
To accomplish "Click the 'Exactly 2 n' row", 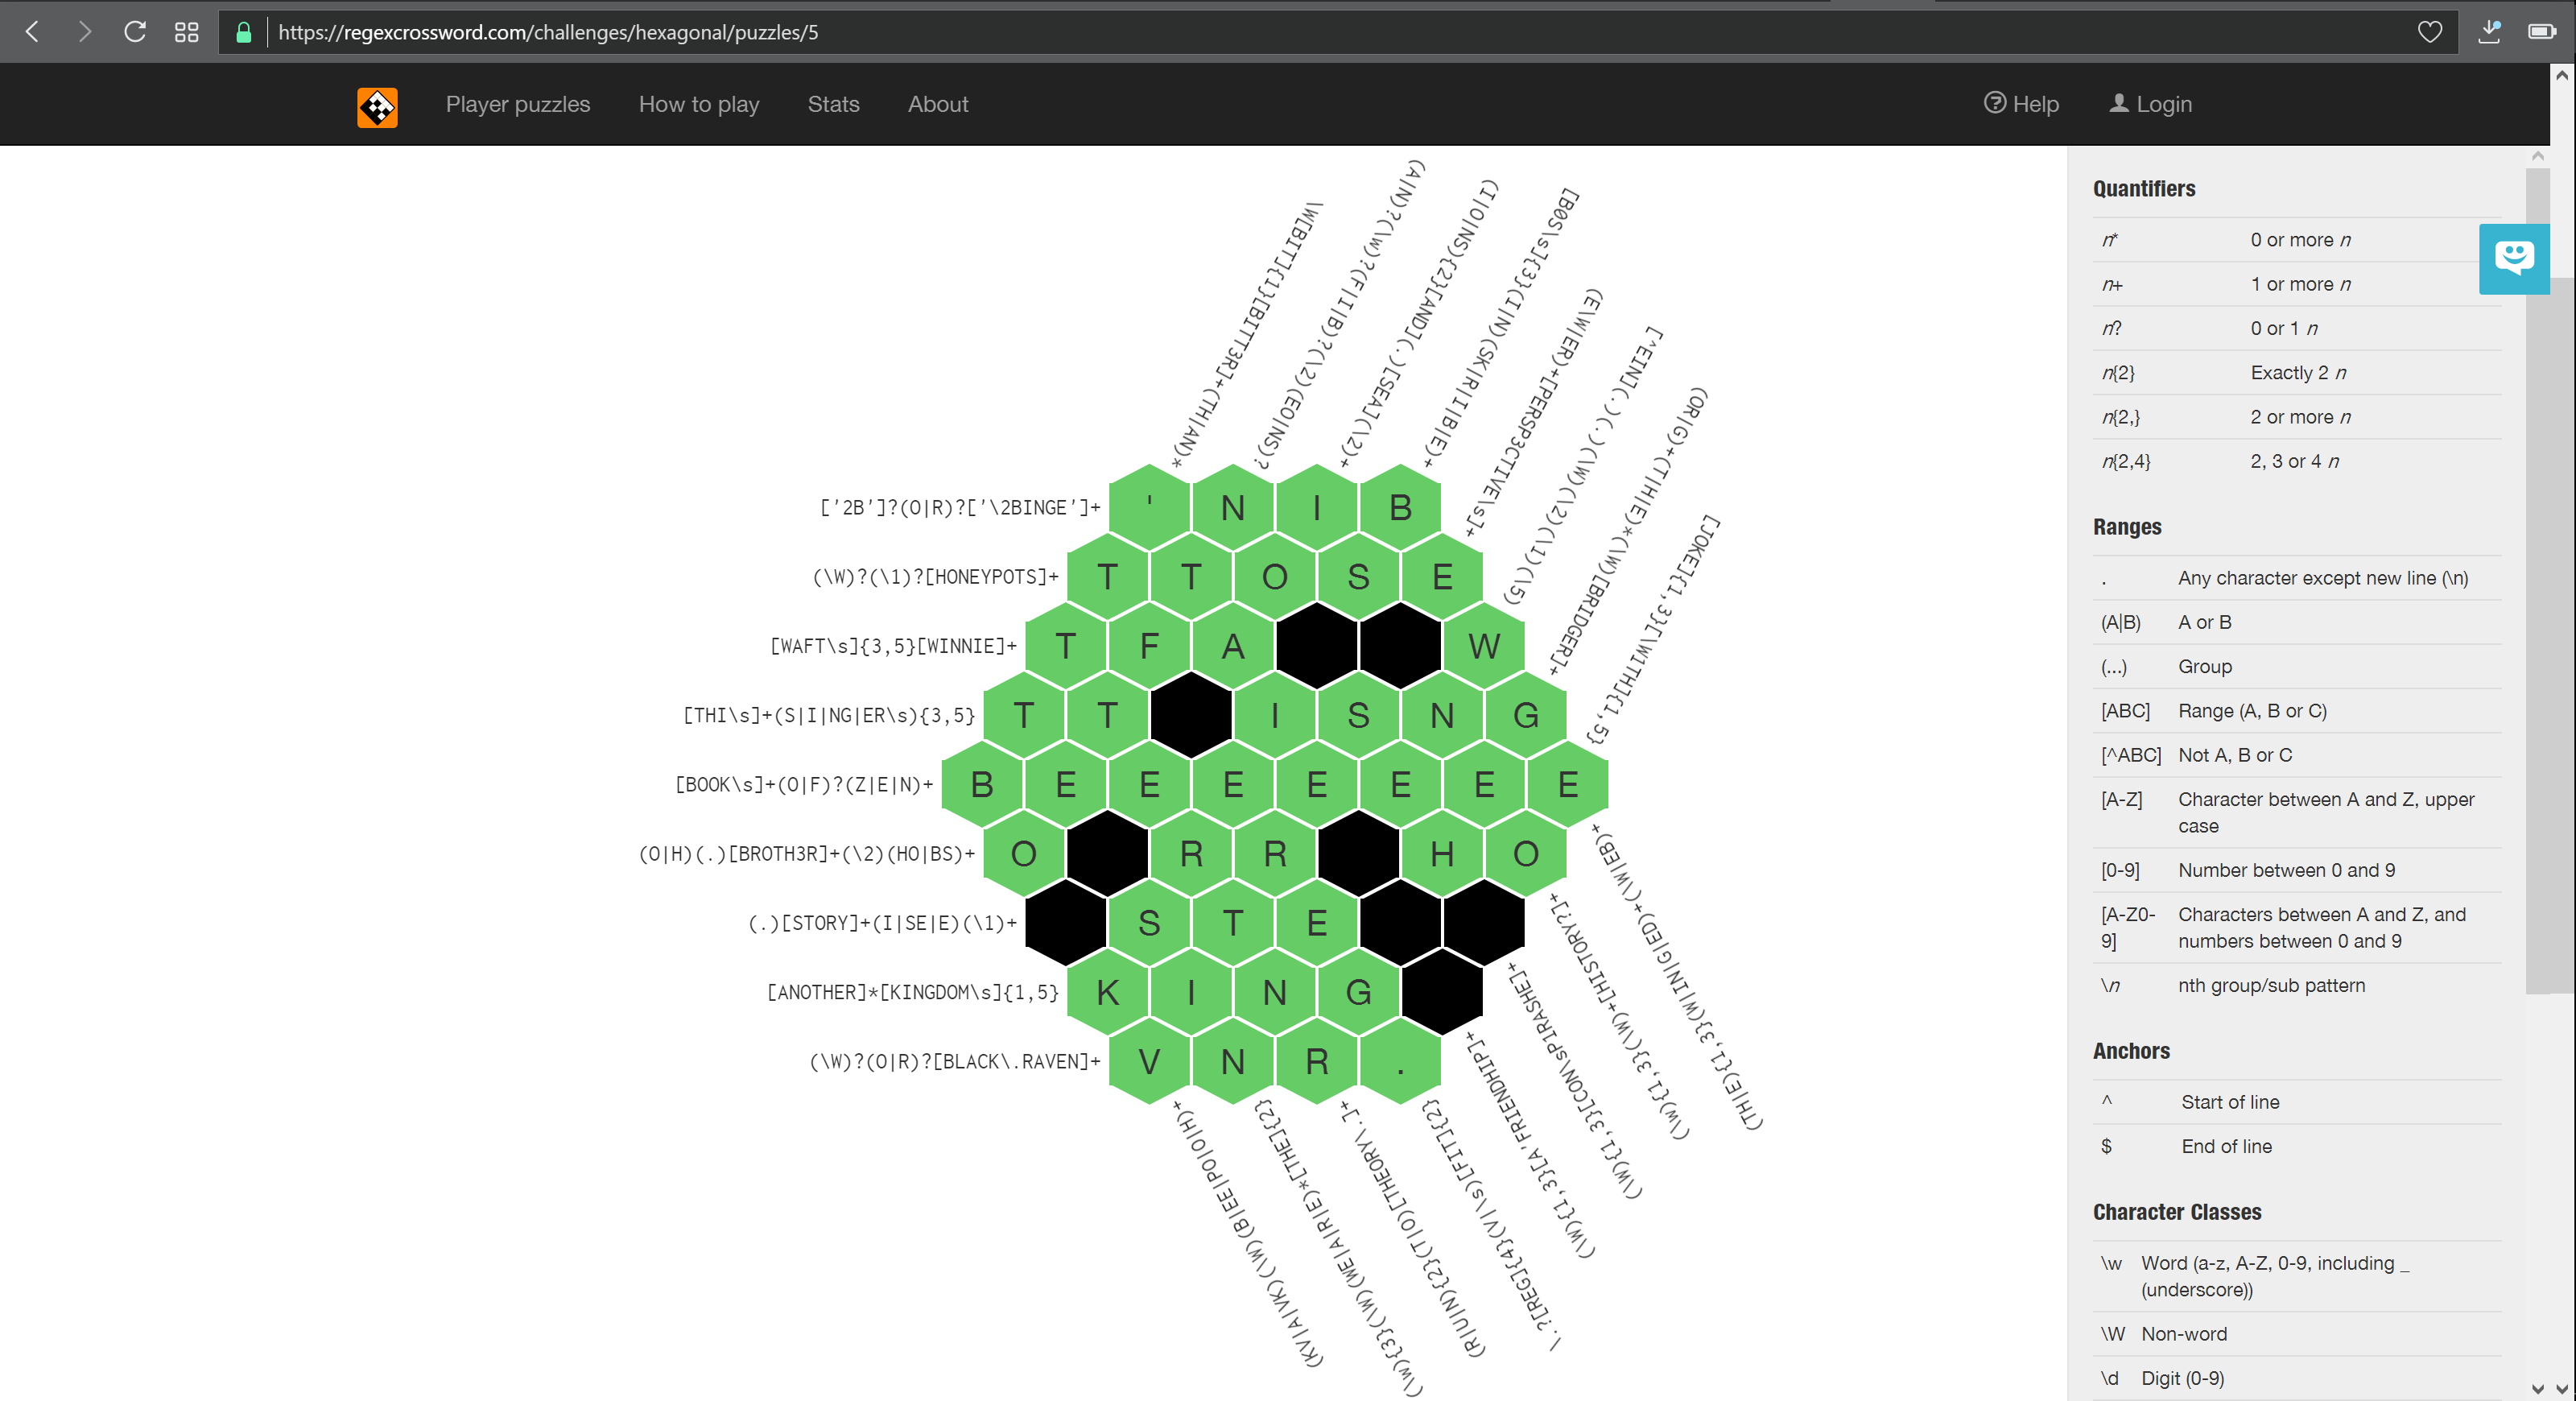I will tap(2297, 373).
